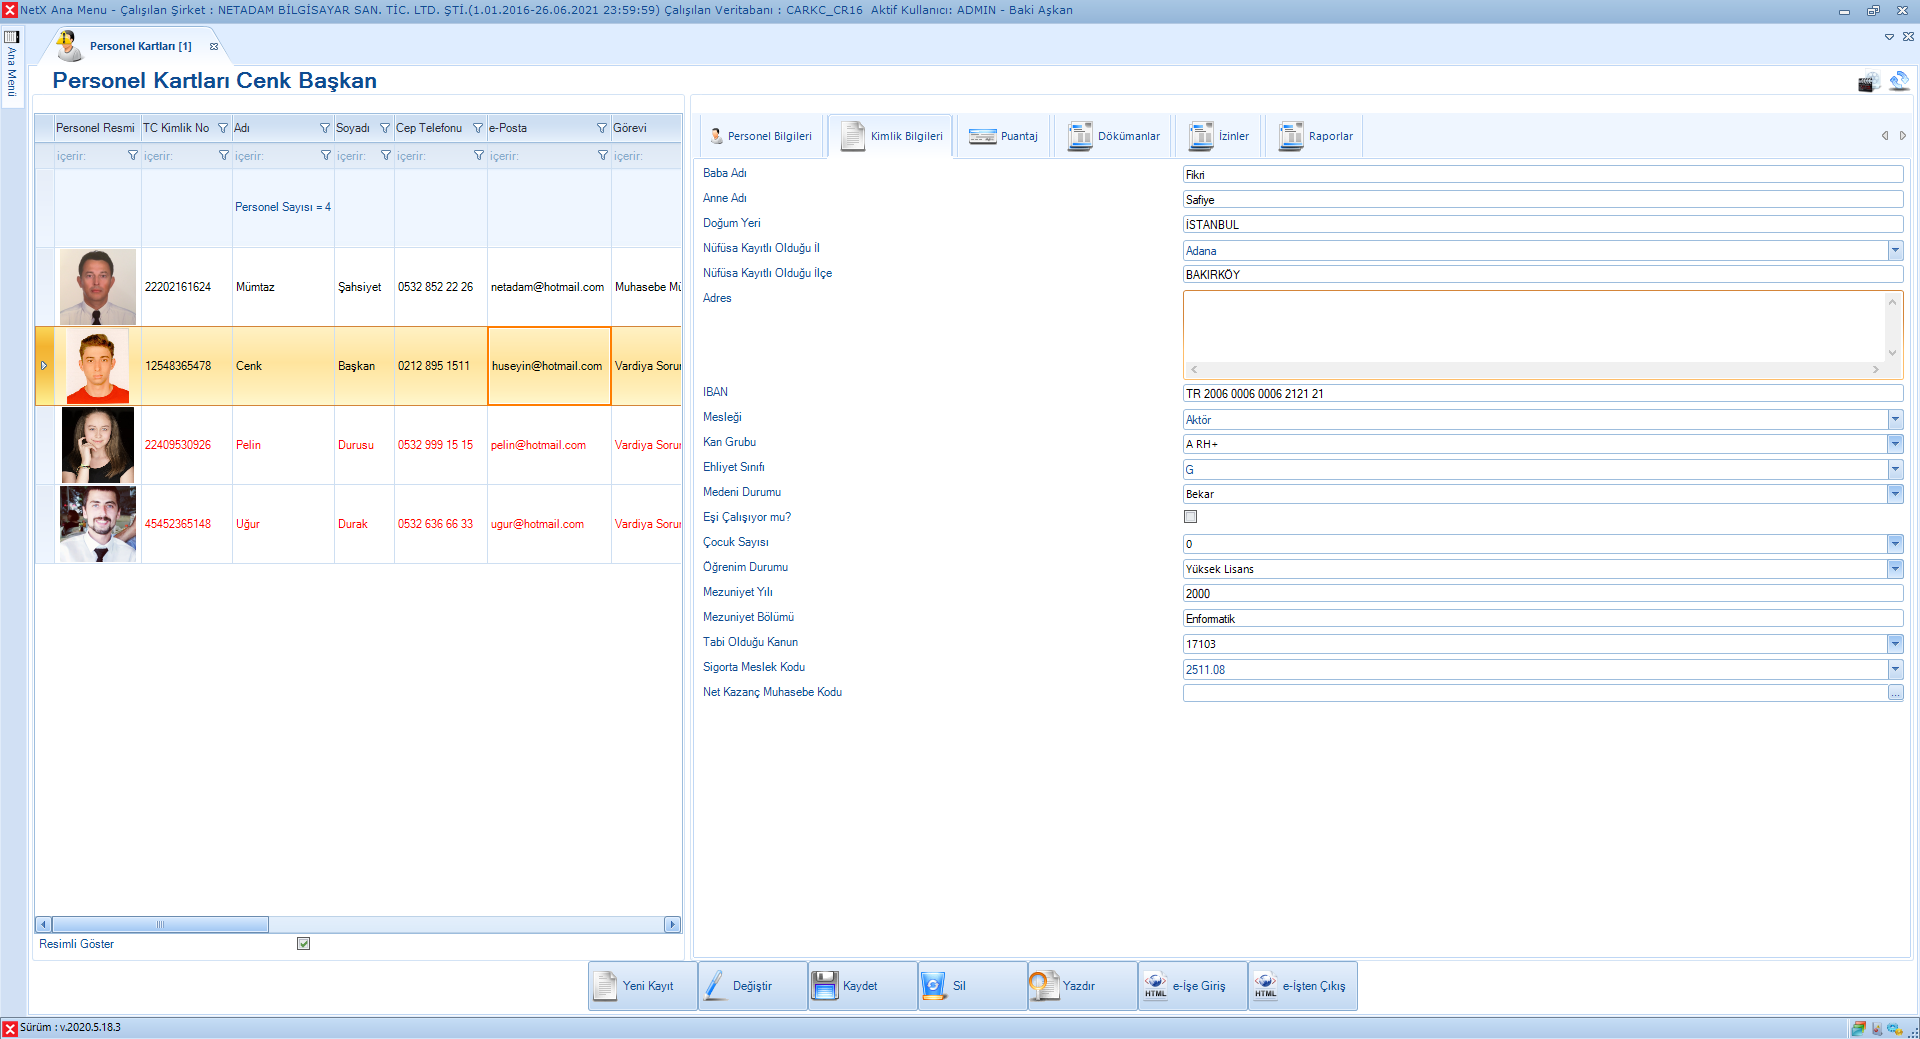
Task: Filter the Adı column header
Action: (325, 128)
